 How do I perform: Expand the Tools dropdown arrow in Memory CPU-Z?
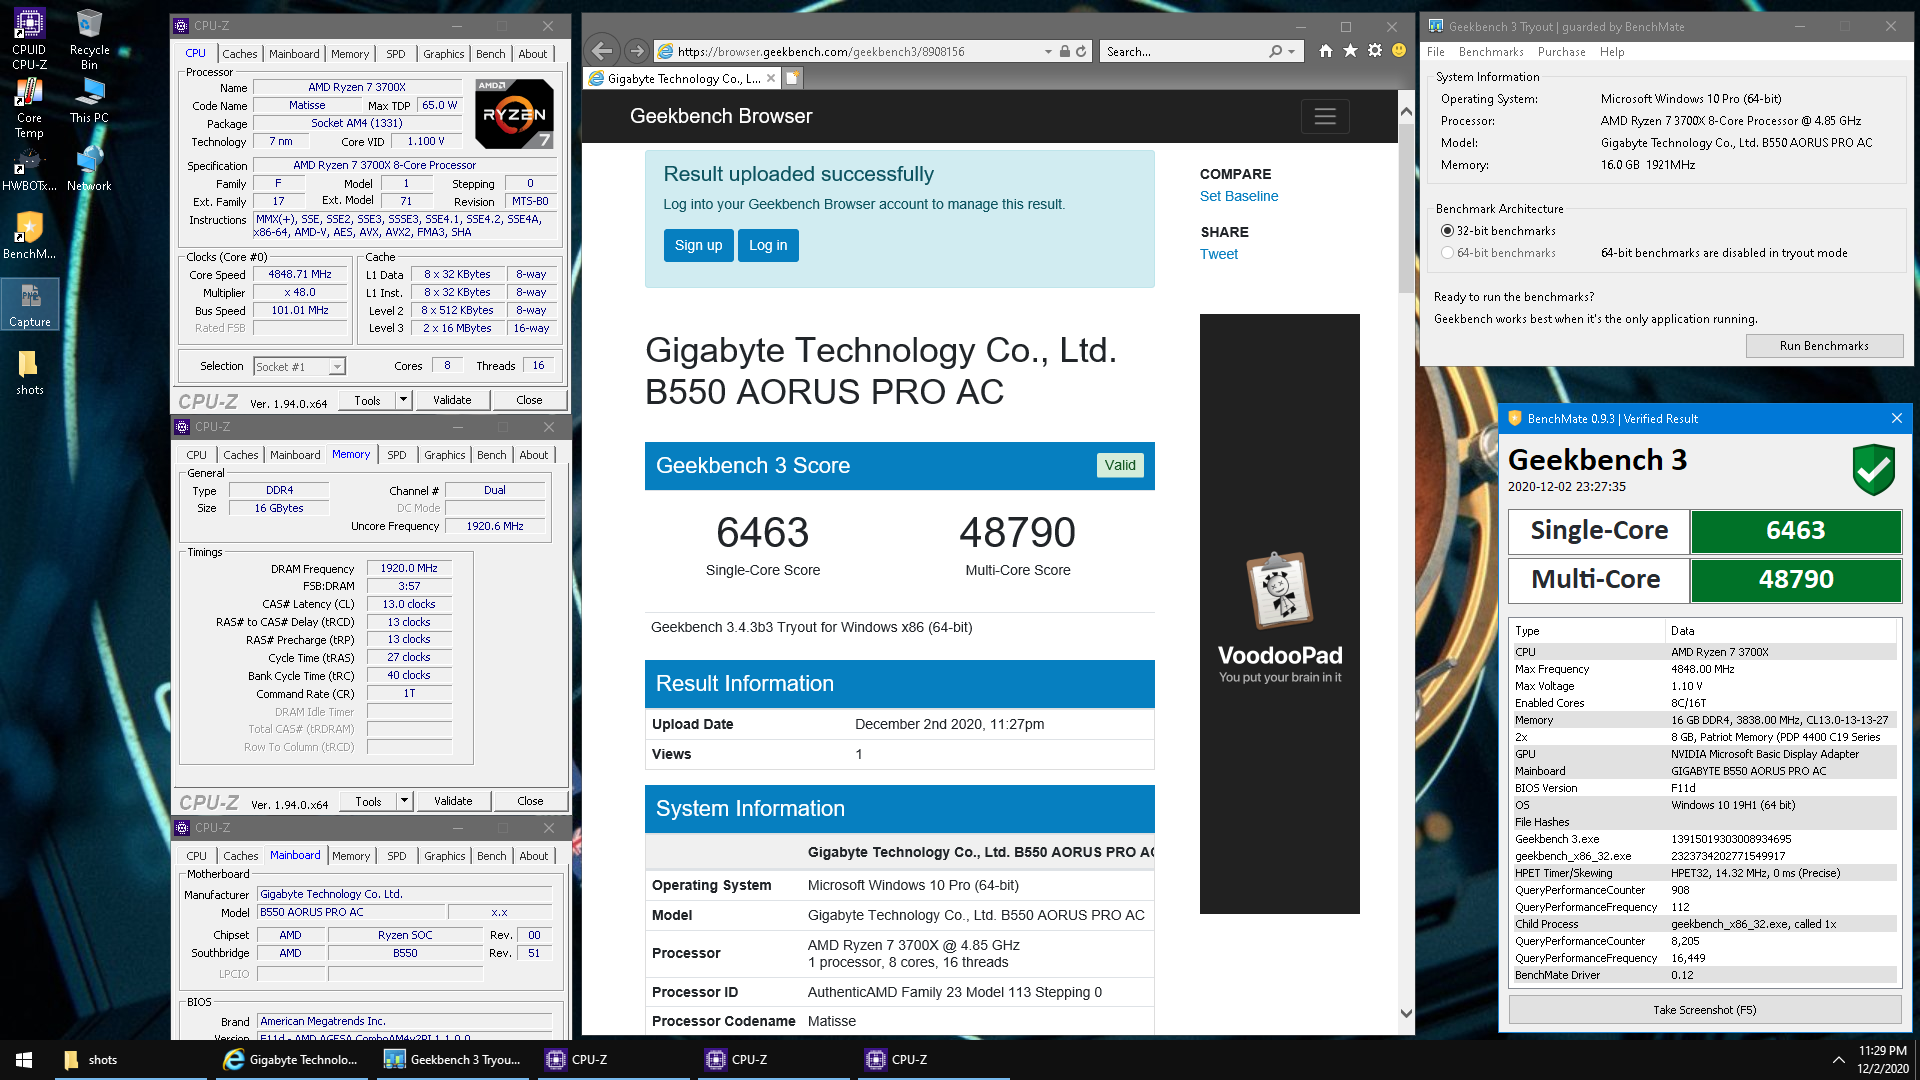(x=404, y=801)
